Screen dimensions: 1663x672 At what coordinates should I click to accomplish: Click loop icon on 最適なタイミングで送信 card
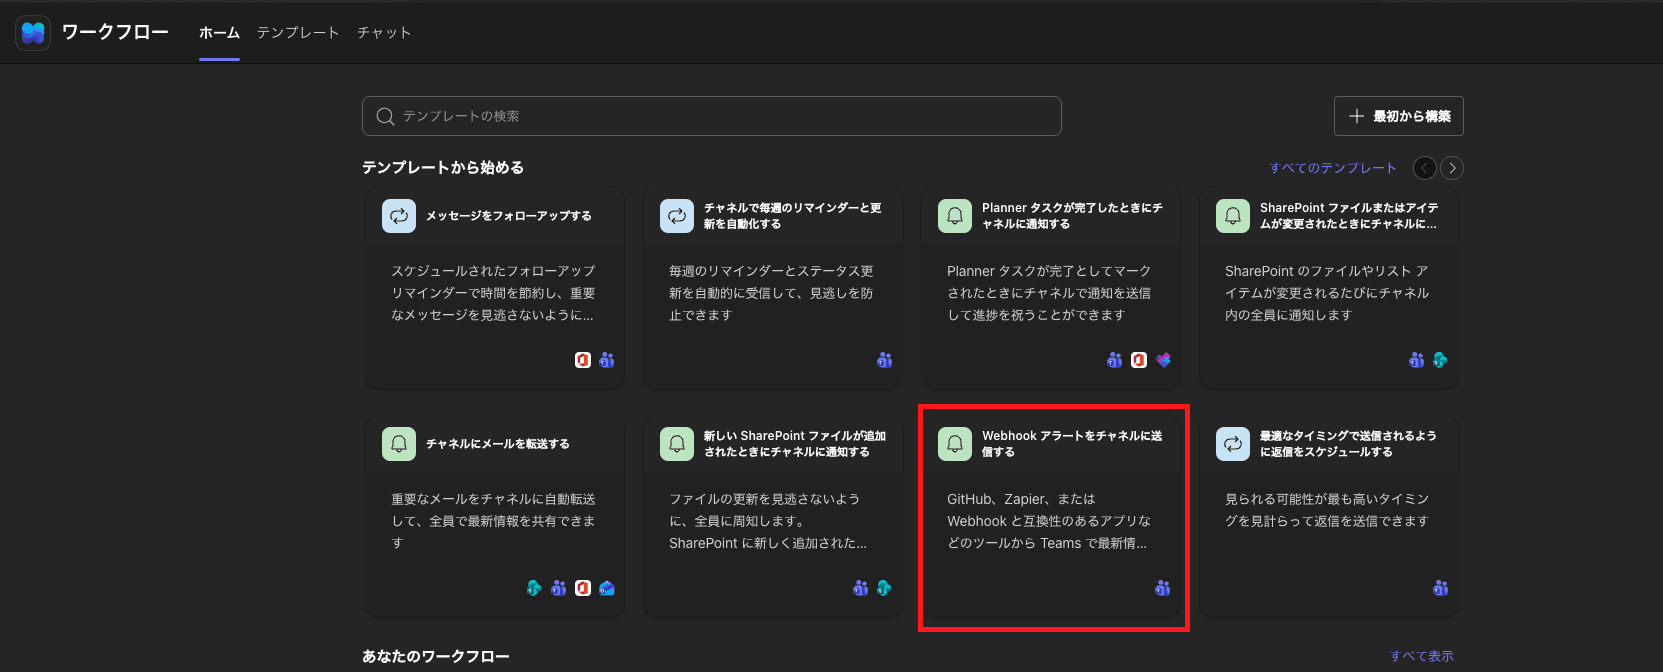point(1233,444)
